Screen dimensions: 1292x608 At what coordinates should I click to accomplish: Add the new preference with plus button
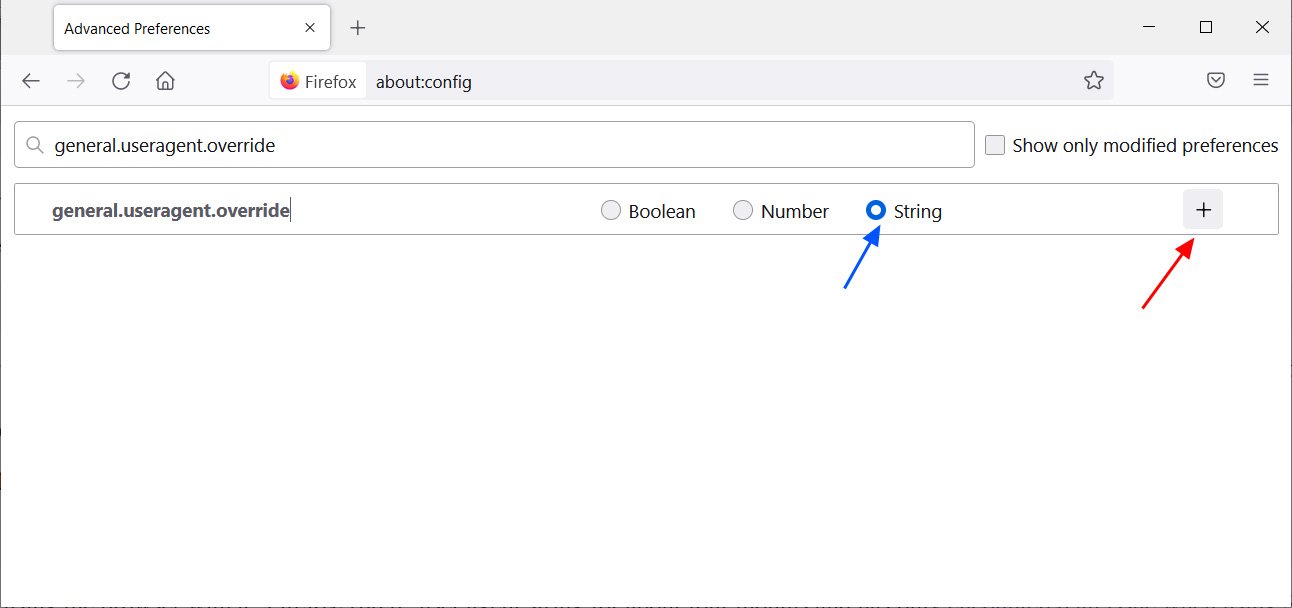[x=1203, y=210]
